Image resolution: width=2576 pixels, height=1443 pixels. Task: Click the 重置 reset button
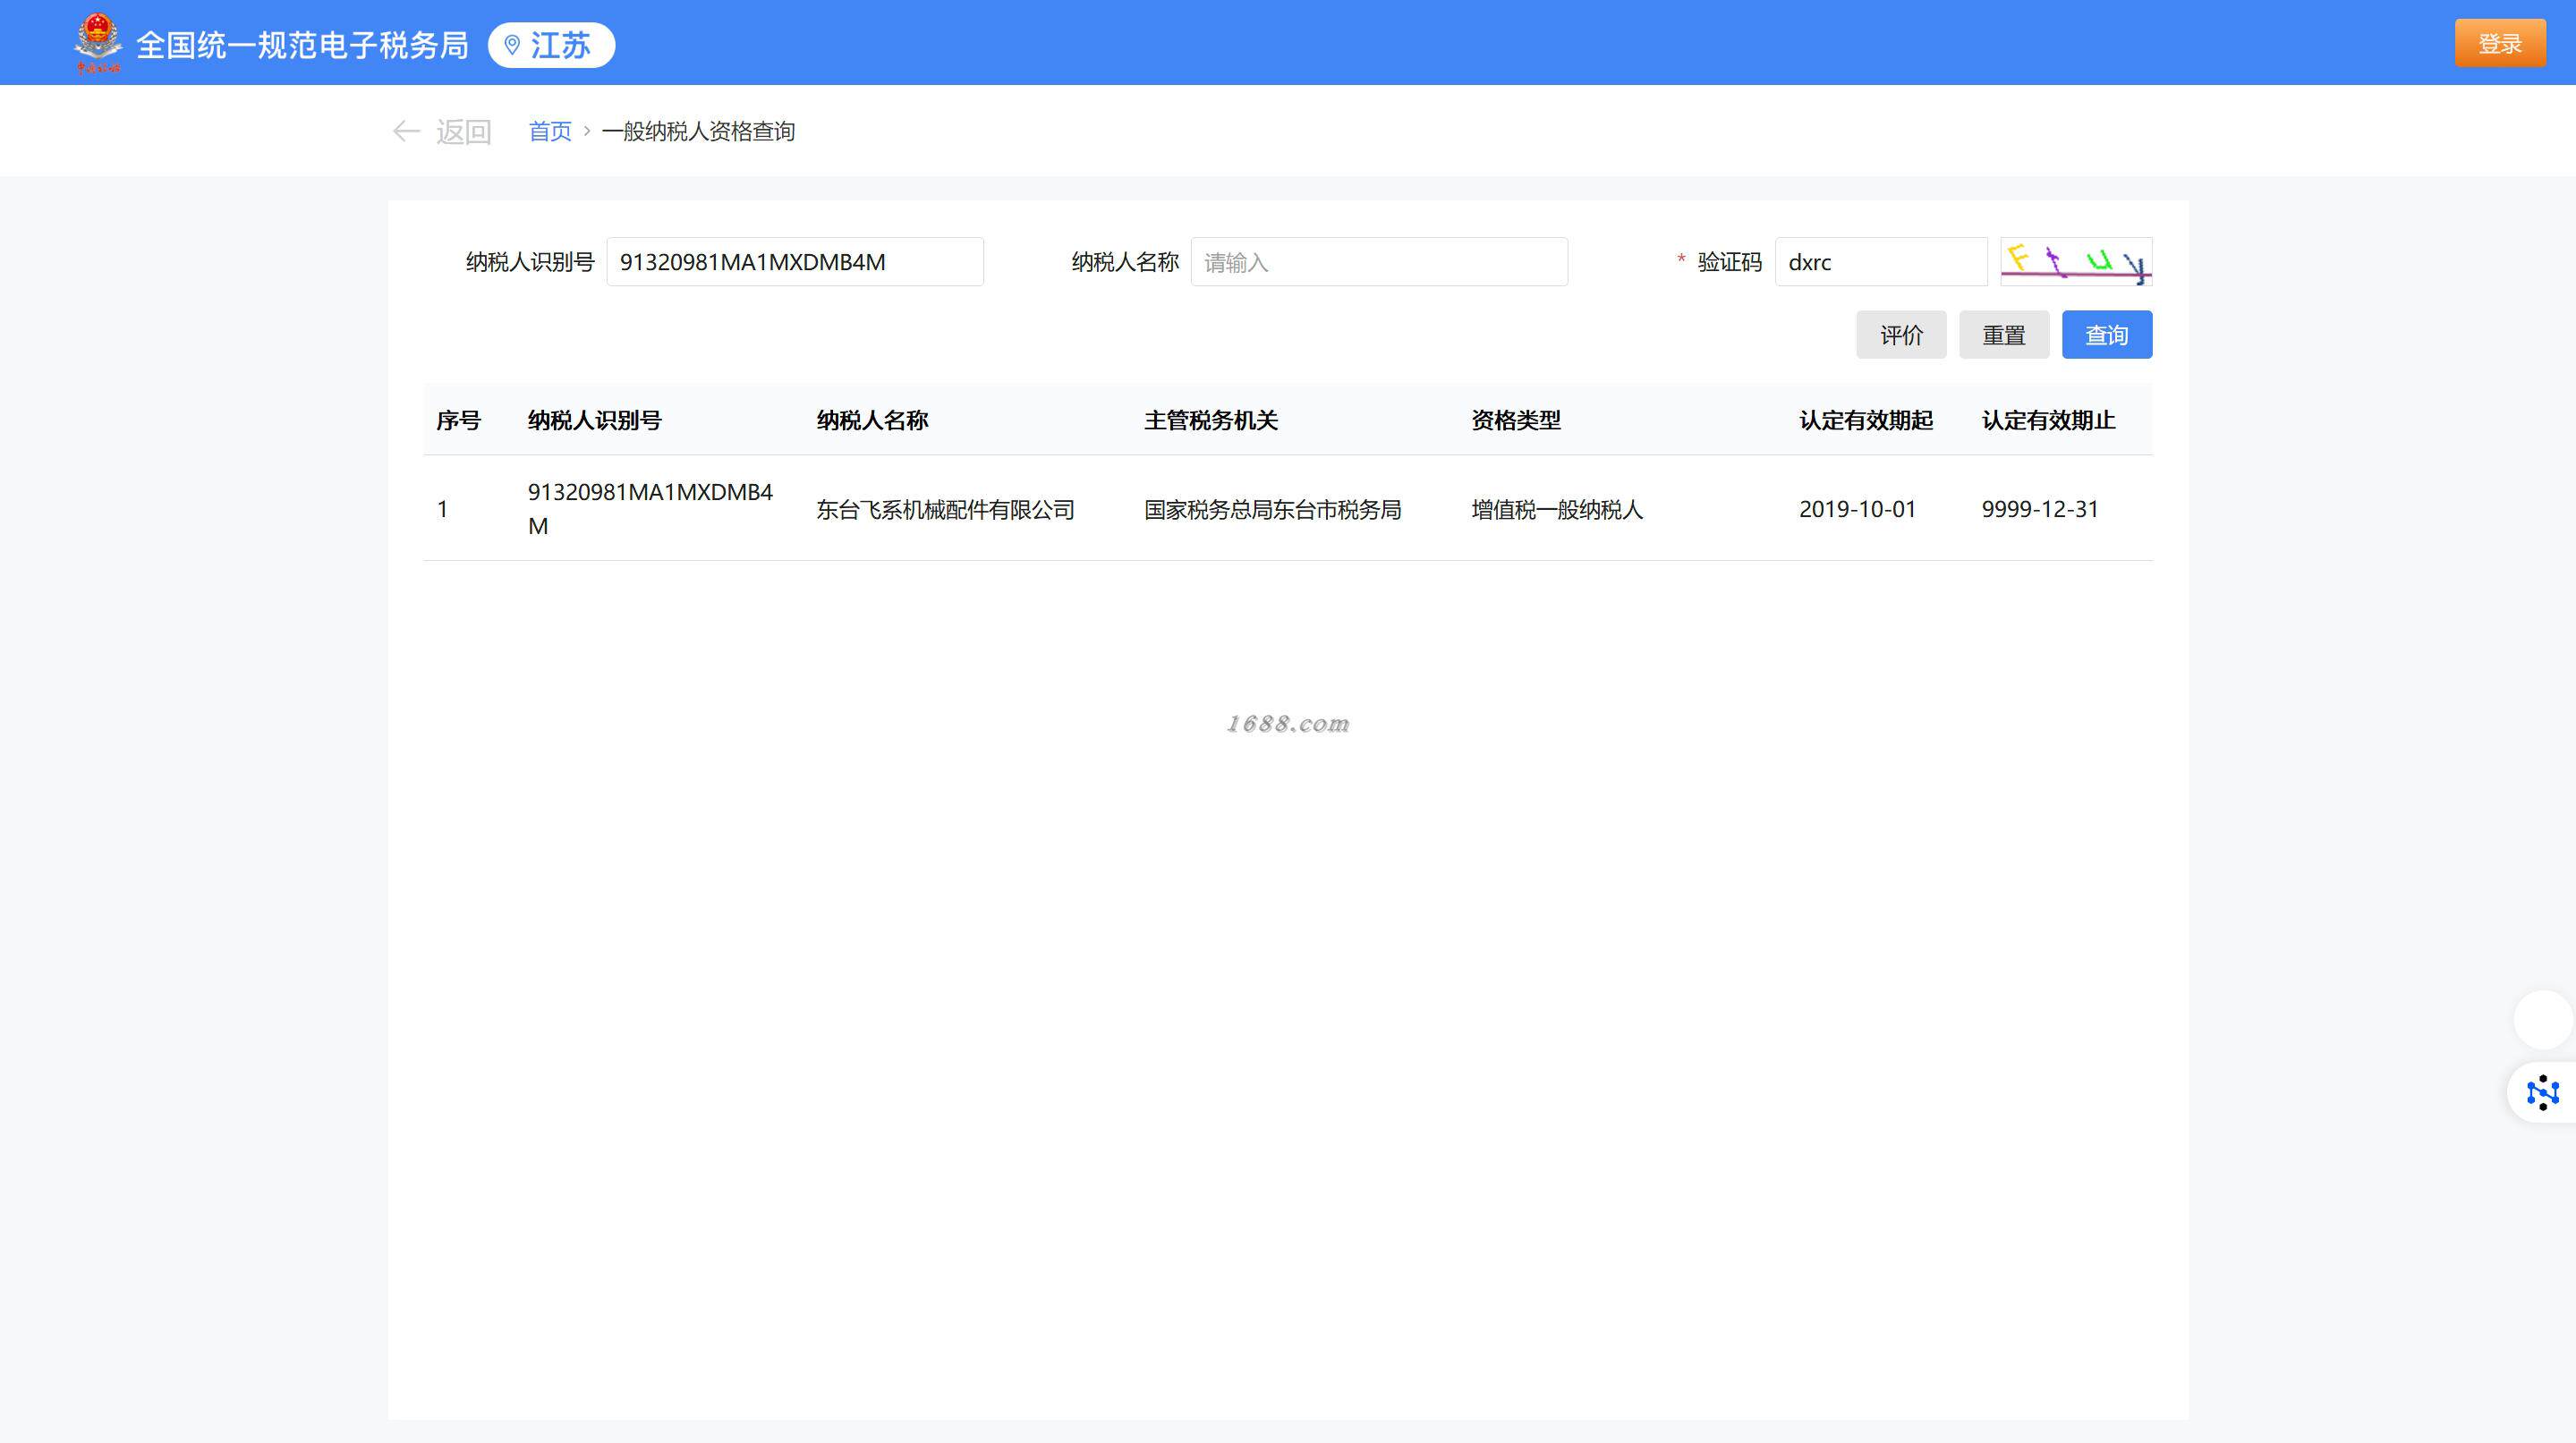pos(2003,335)
